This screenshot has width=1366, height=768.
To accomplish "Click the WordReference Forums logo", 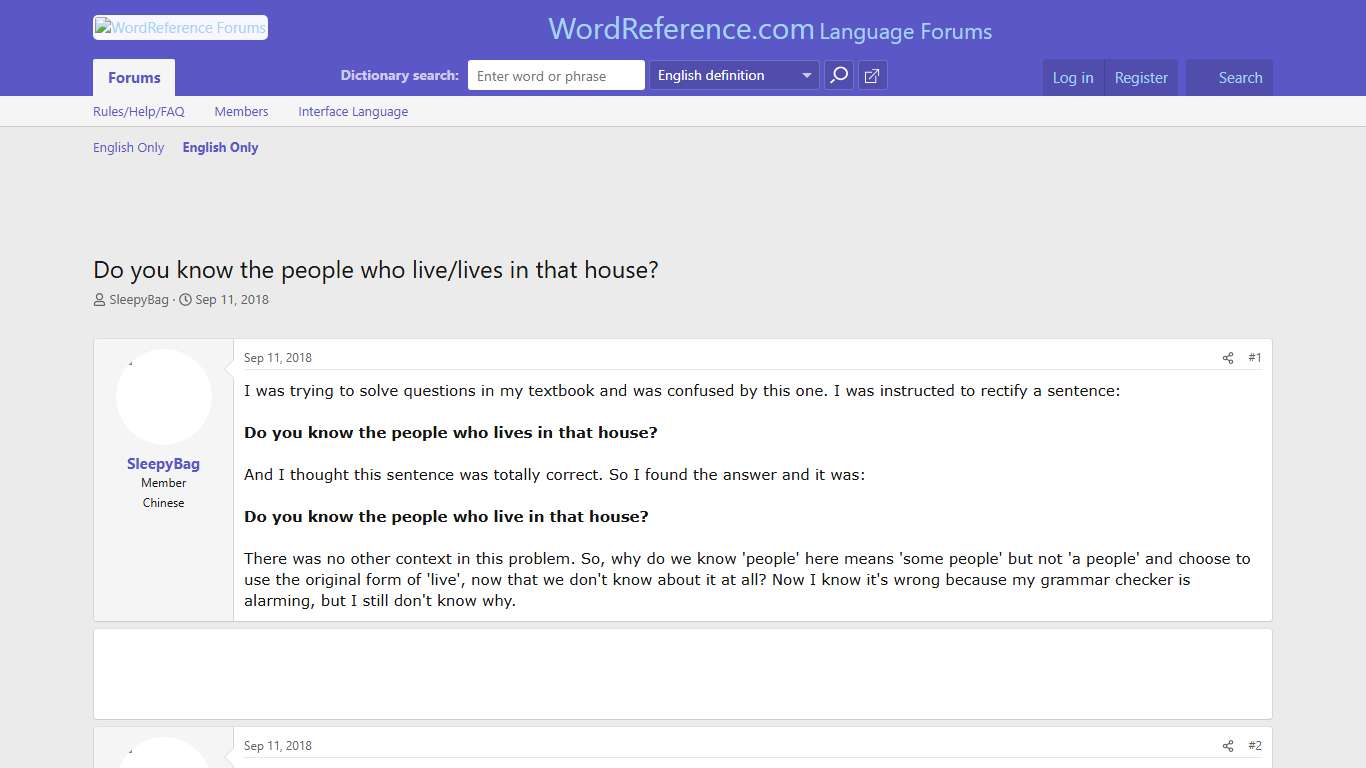I will (180, 27).
